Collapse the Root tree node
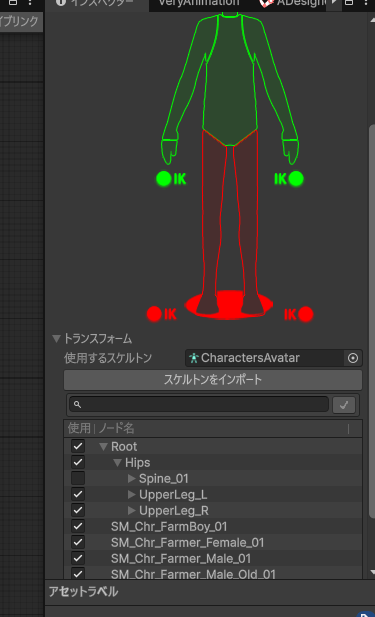Screen dimensions: 375x617 click(103, 447)
